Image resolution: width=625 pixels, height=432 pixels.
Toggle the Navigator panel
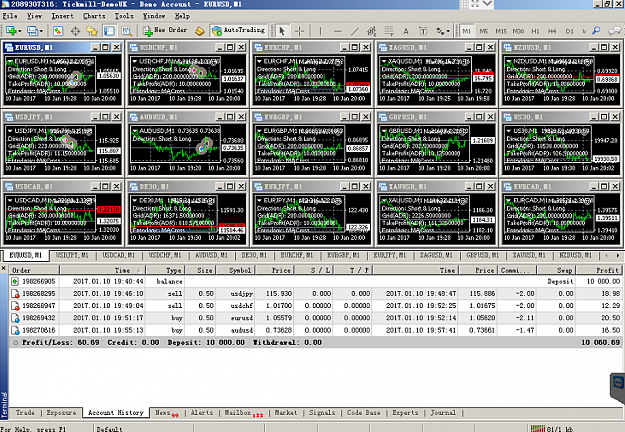click(x=92, y=31)
